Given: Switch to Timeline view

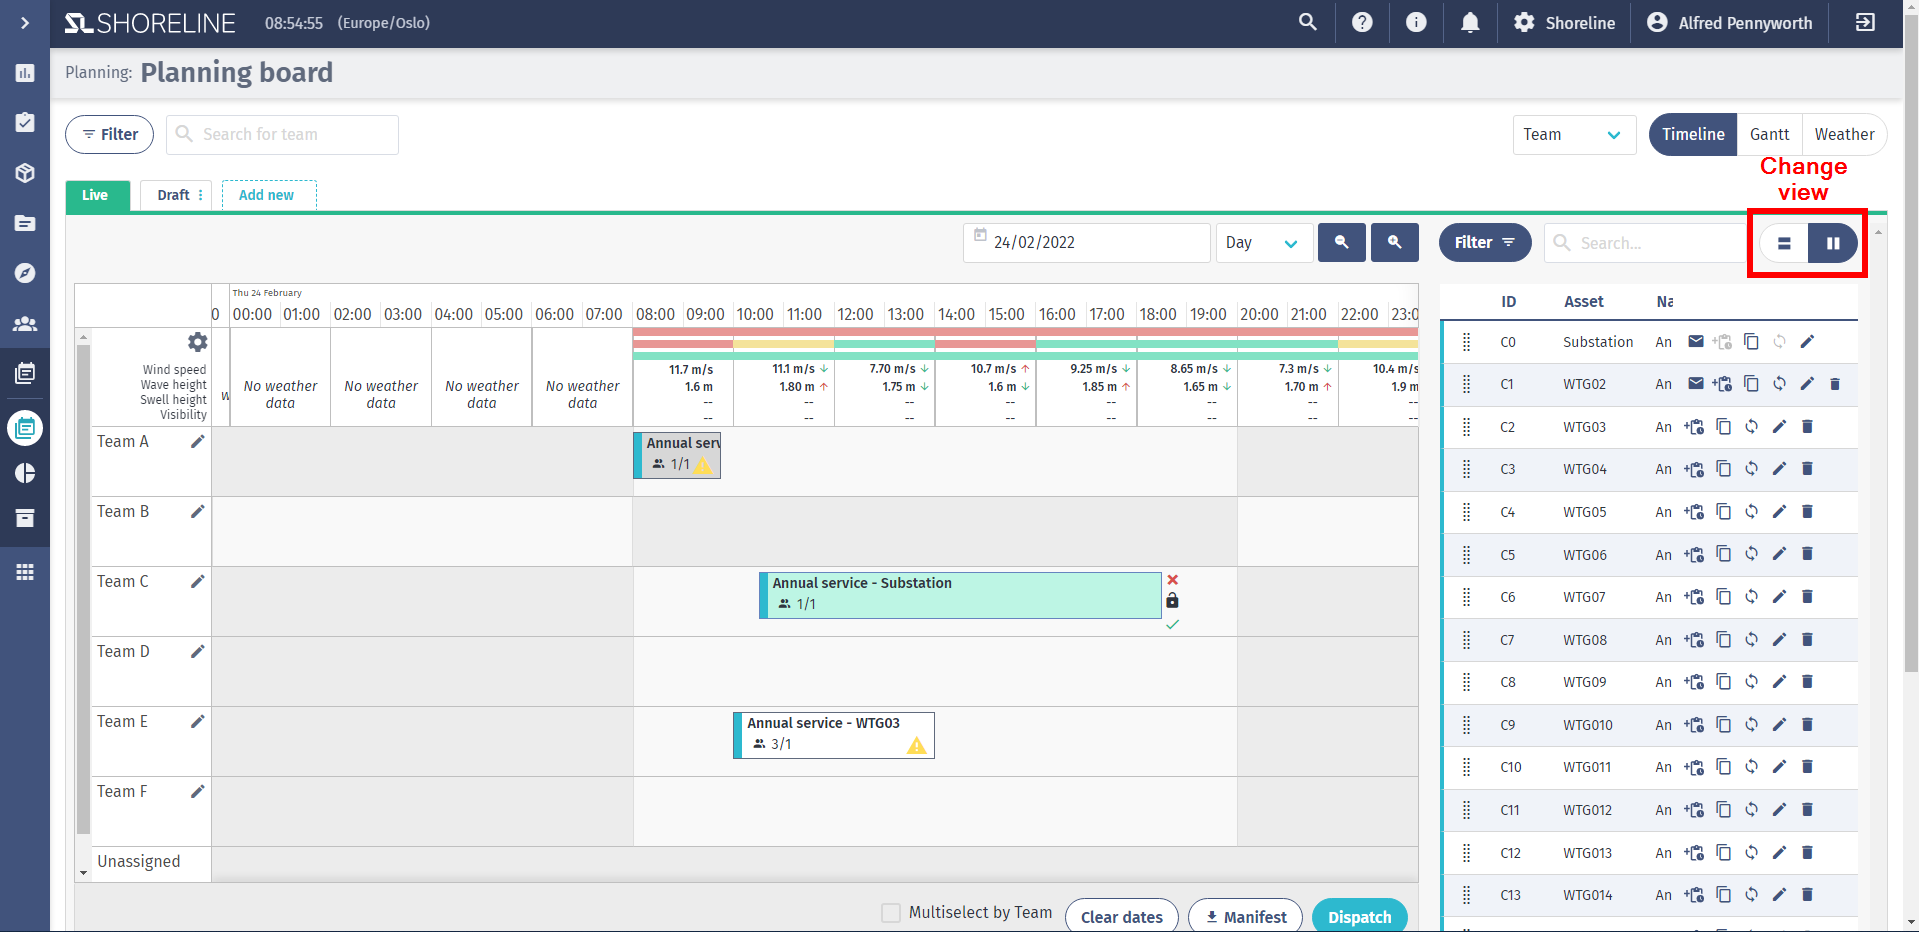Looking at the screenshot, I should 1693,134.
